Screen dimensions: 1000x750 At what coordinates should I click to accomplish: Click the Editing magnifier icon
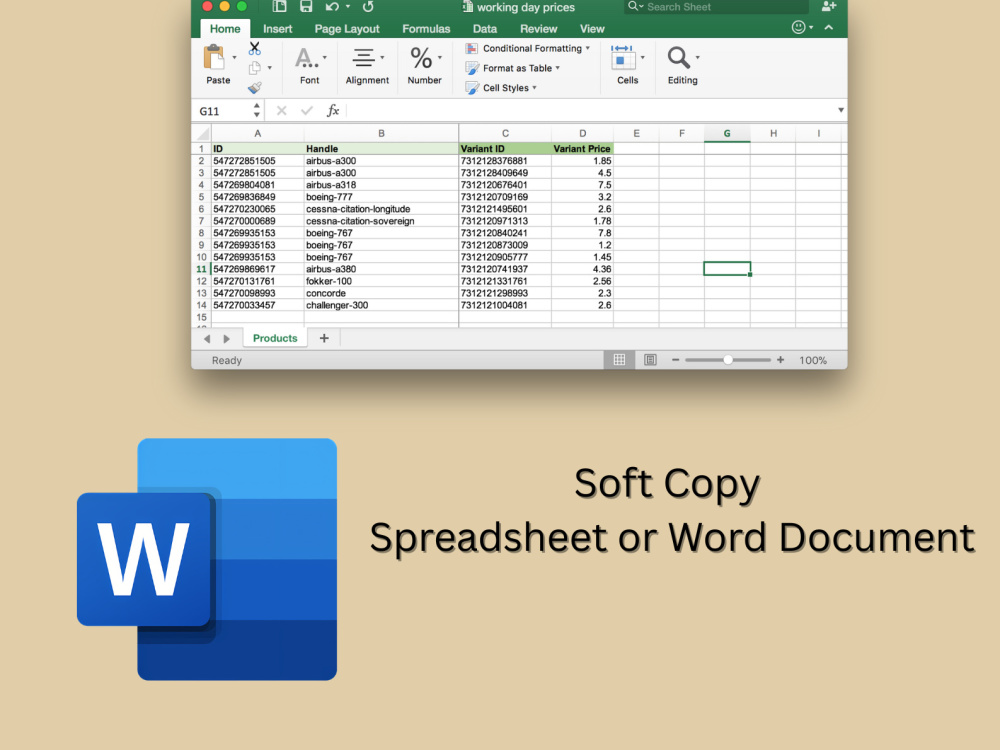[x=679, y=57]
